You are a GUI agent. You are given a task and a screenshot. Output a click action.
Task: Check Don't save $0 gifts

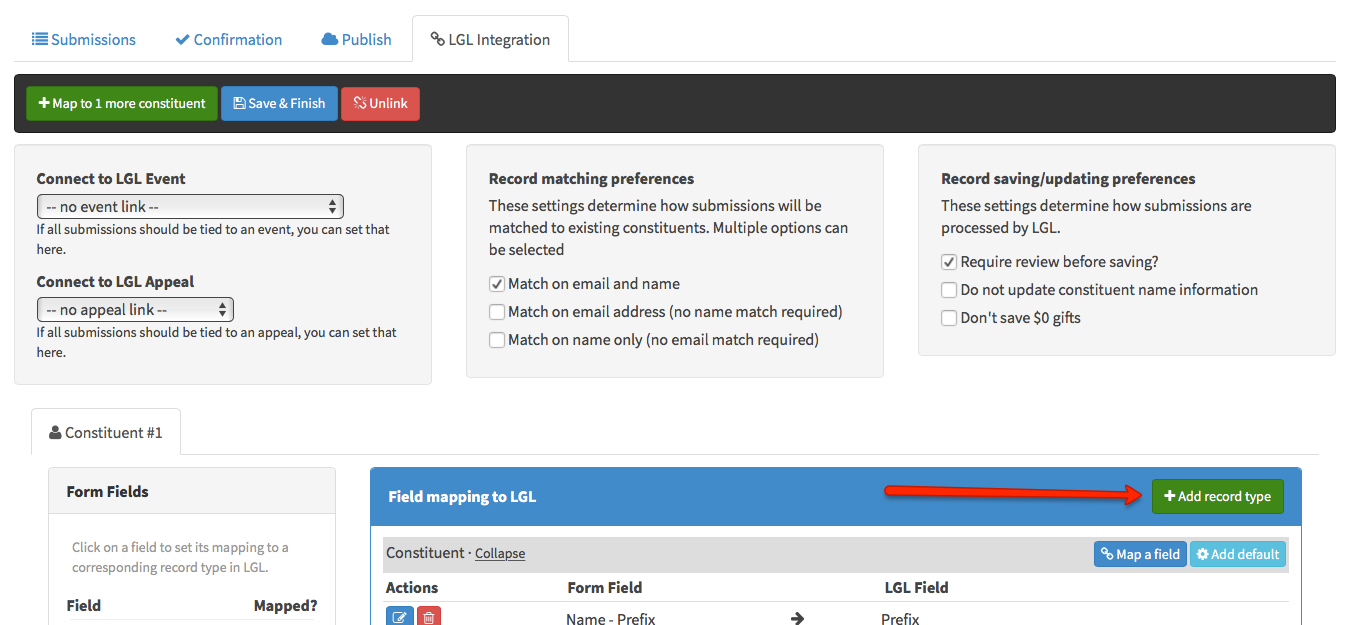[949, 318]
